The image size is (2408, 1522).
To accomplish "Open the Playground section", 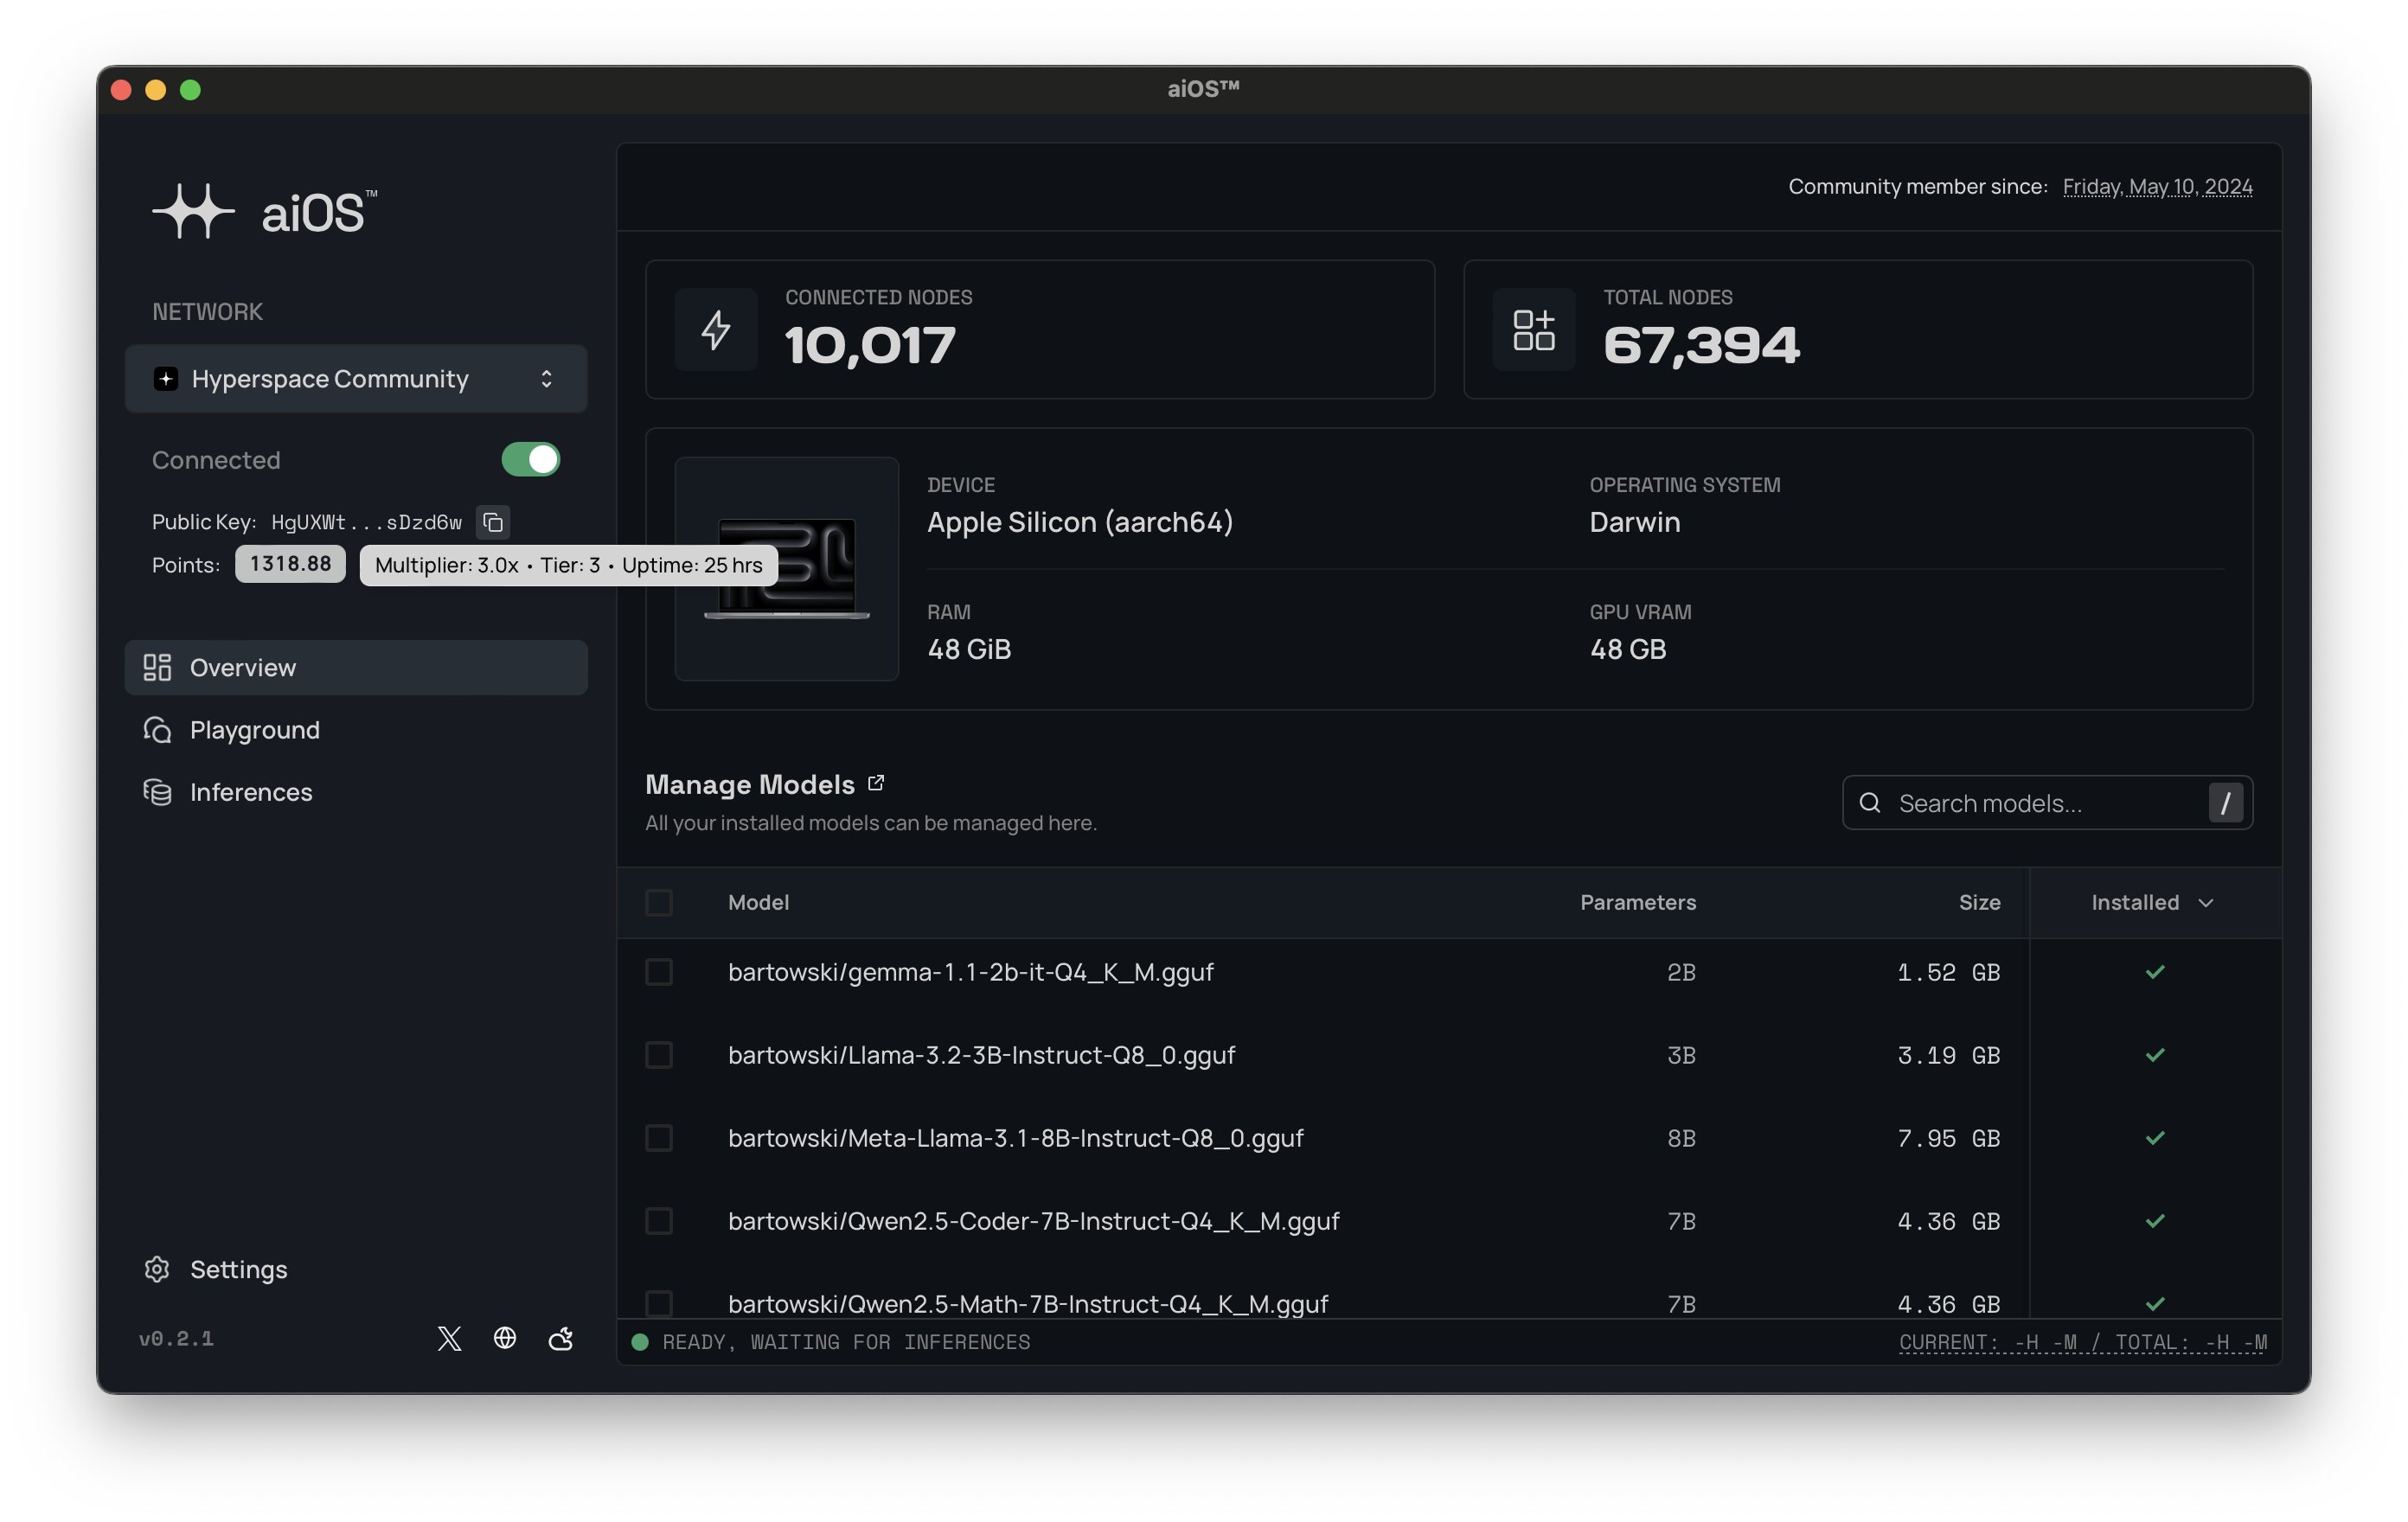I will tap(255, 730).
